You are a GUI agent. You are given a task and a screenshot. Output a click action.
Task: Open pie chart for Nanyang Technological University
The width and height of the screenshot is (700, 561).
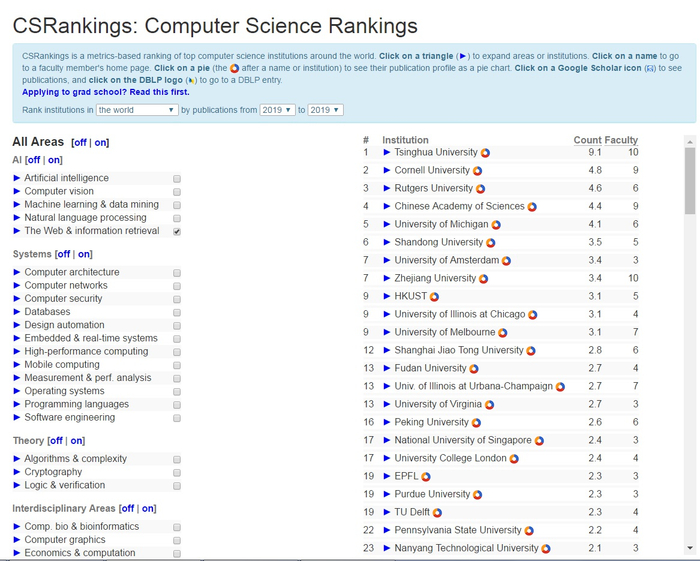pyautogui.click(x=546, y=549)
